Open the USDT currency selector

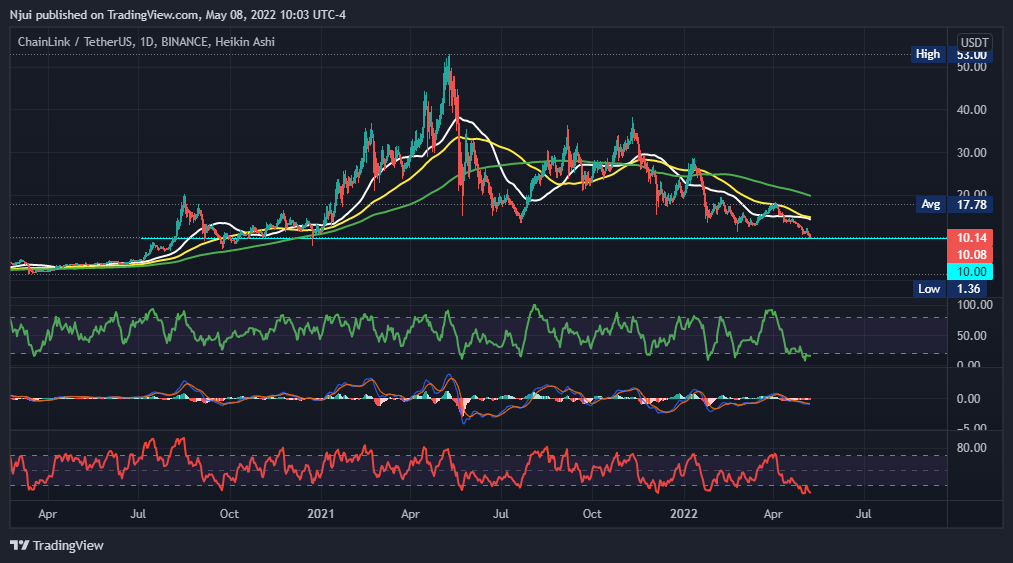click(x=974, y=42)
